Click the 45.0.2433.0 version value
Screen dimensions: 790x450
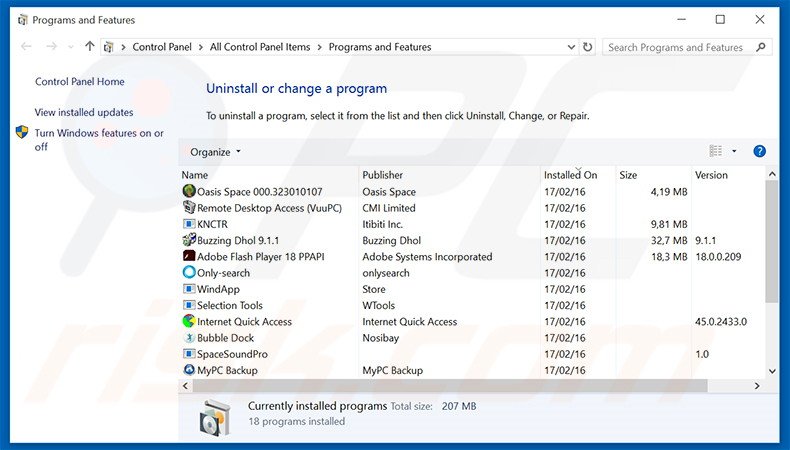click(721, 322)
